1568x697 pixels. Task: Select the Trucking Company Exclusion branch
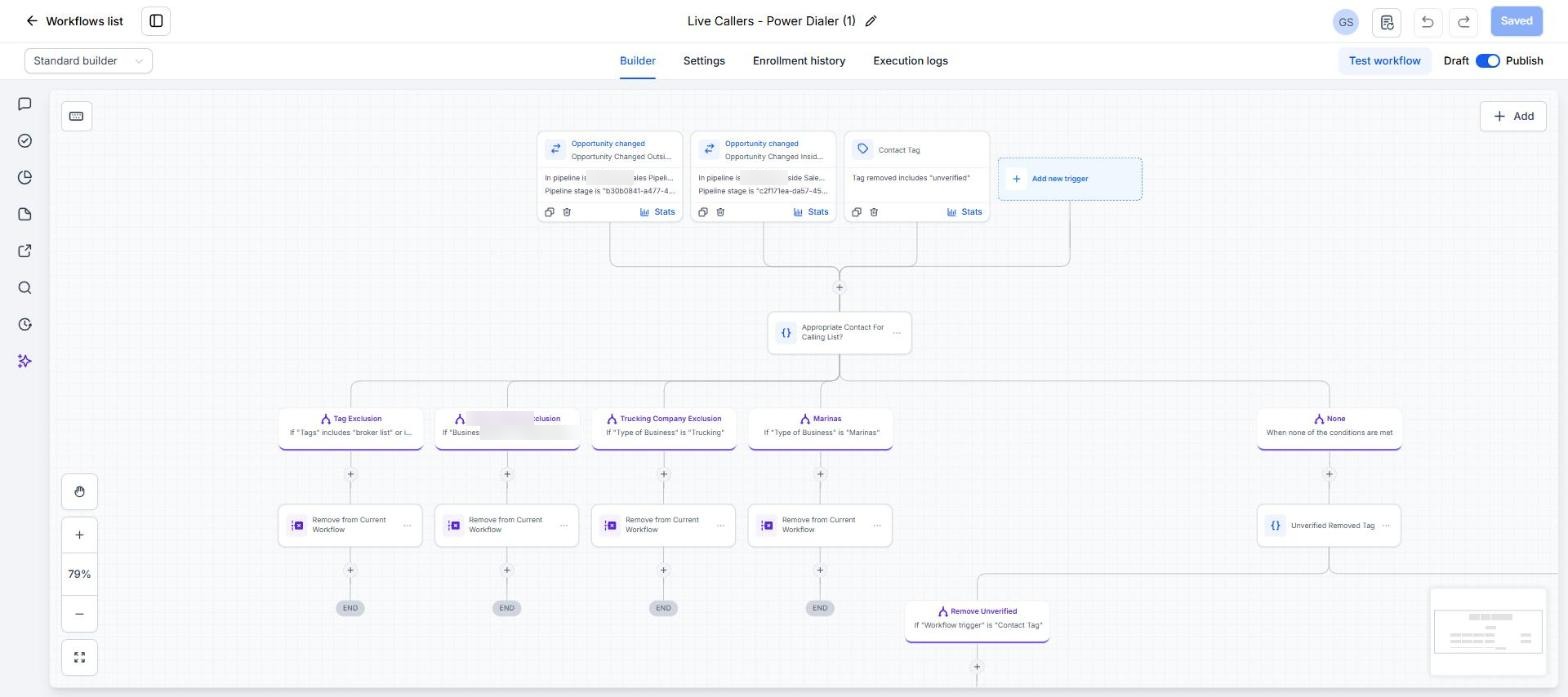click(664, 428)
